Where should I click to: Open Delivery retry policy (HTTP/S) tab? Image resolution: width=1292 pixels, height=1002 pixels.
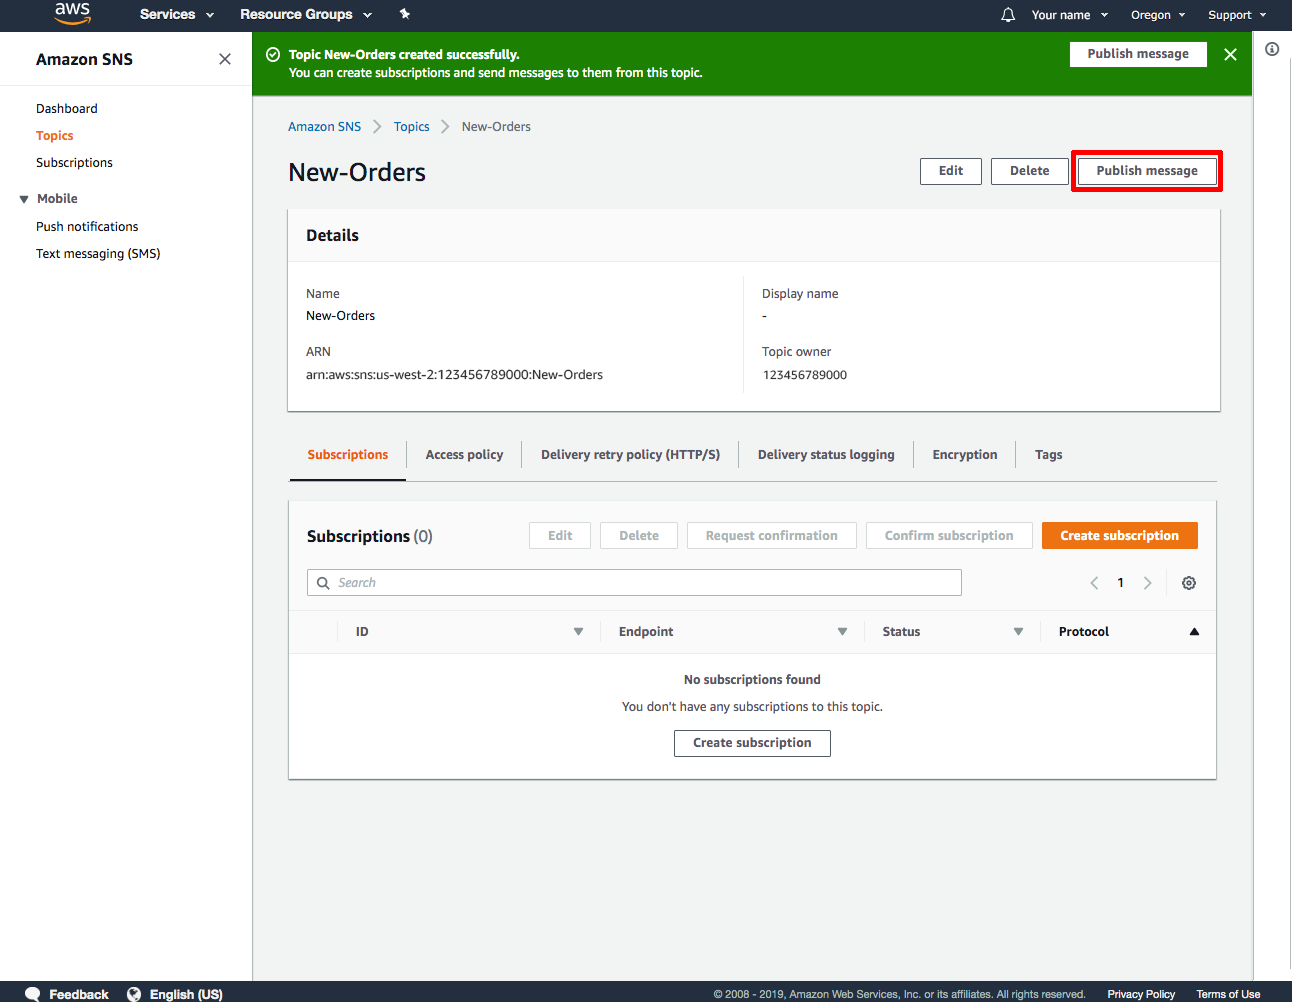pyautogui.click(x=630, y=455)
